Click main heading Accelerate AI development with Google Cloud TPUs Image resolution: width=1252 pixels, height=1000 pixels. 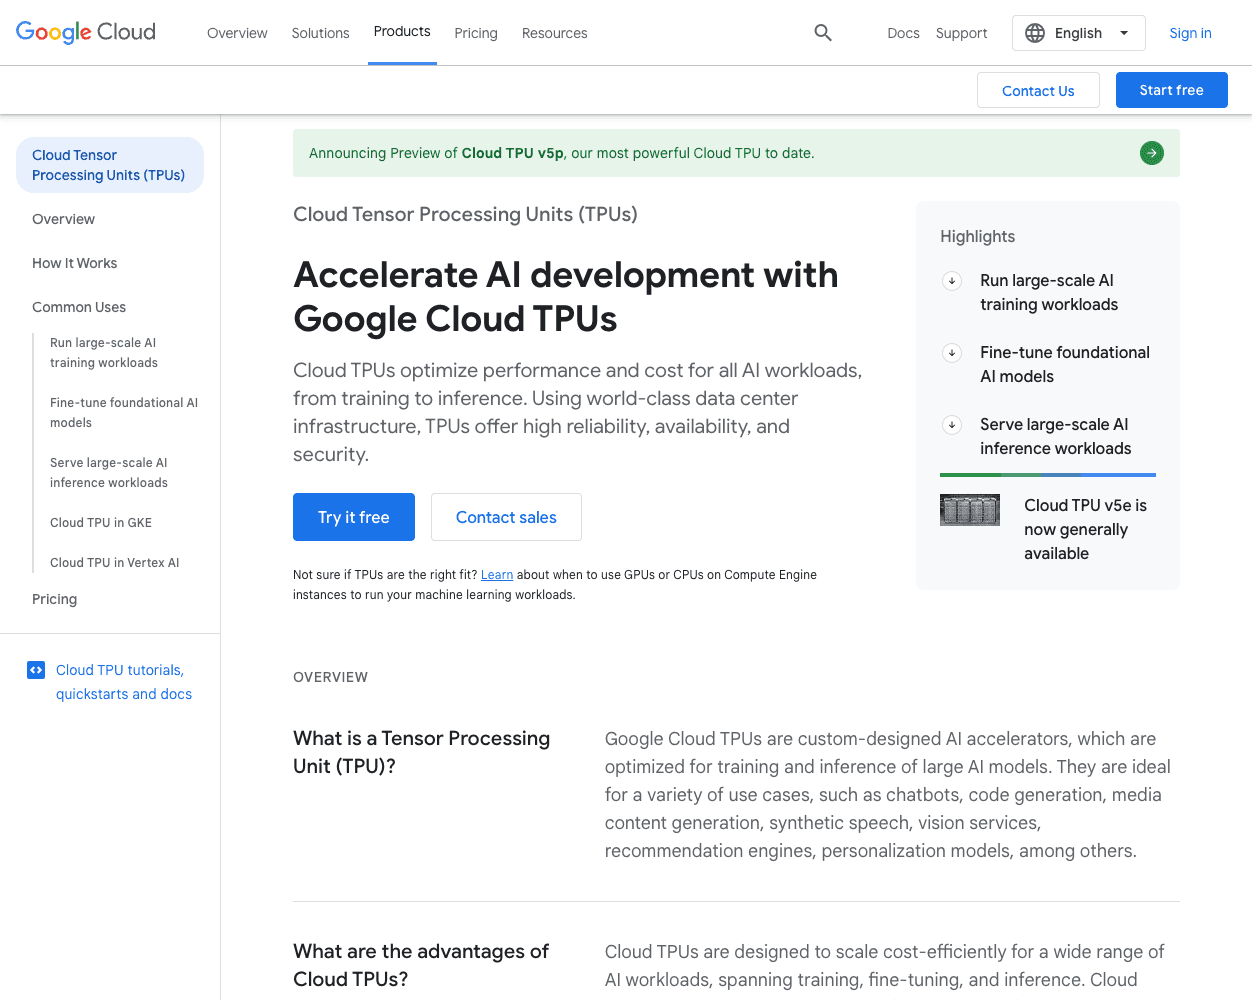(x=566, y=297)
